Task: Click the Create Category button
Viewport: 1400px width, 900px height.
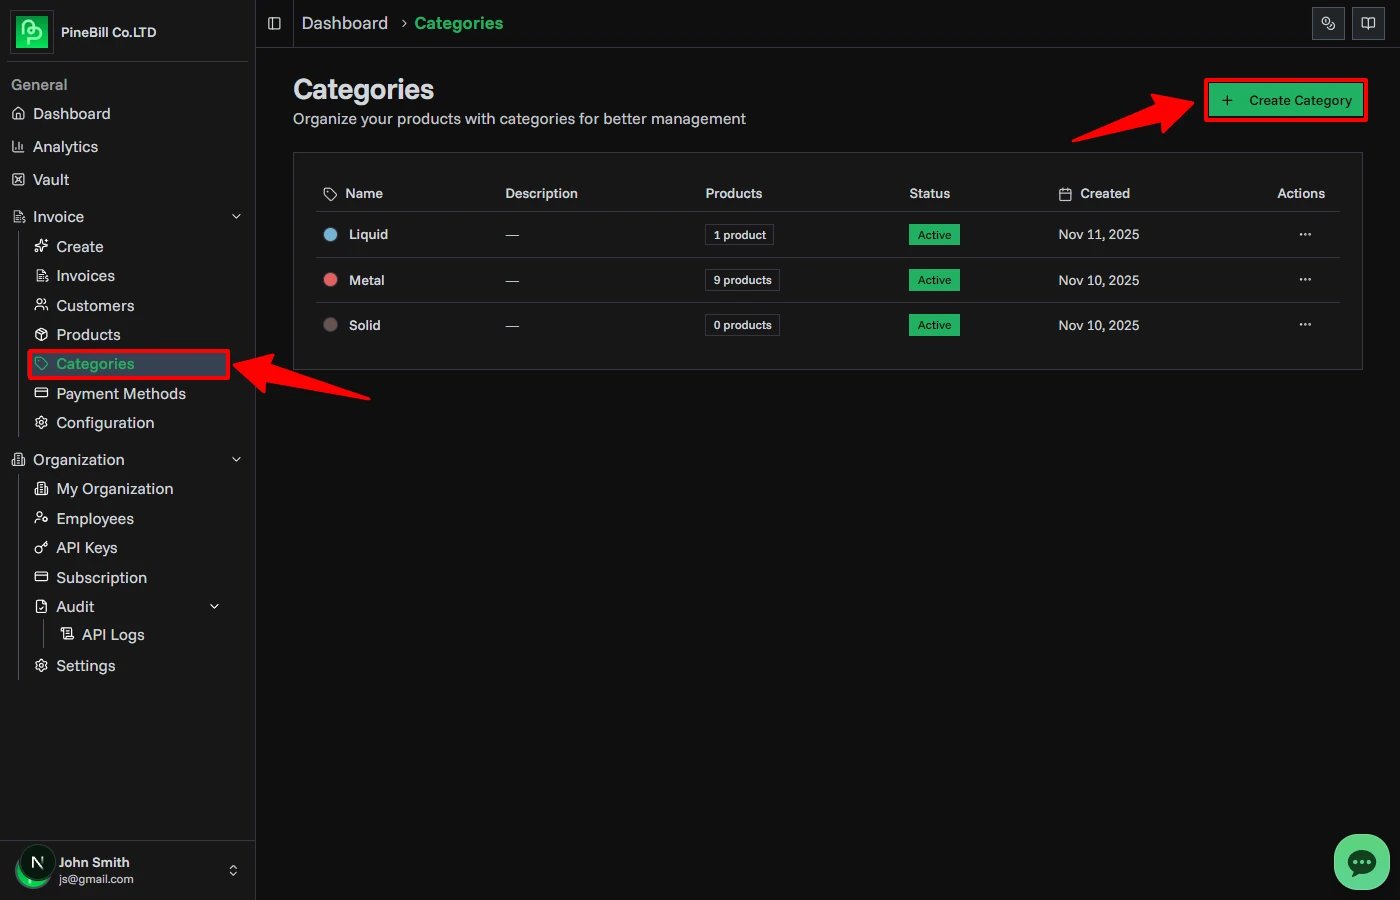Action: pyautogui.click(x=1285, y=100)
